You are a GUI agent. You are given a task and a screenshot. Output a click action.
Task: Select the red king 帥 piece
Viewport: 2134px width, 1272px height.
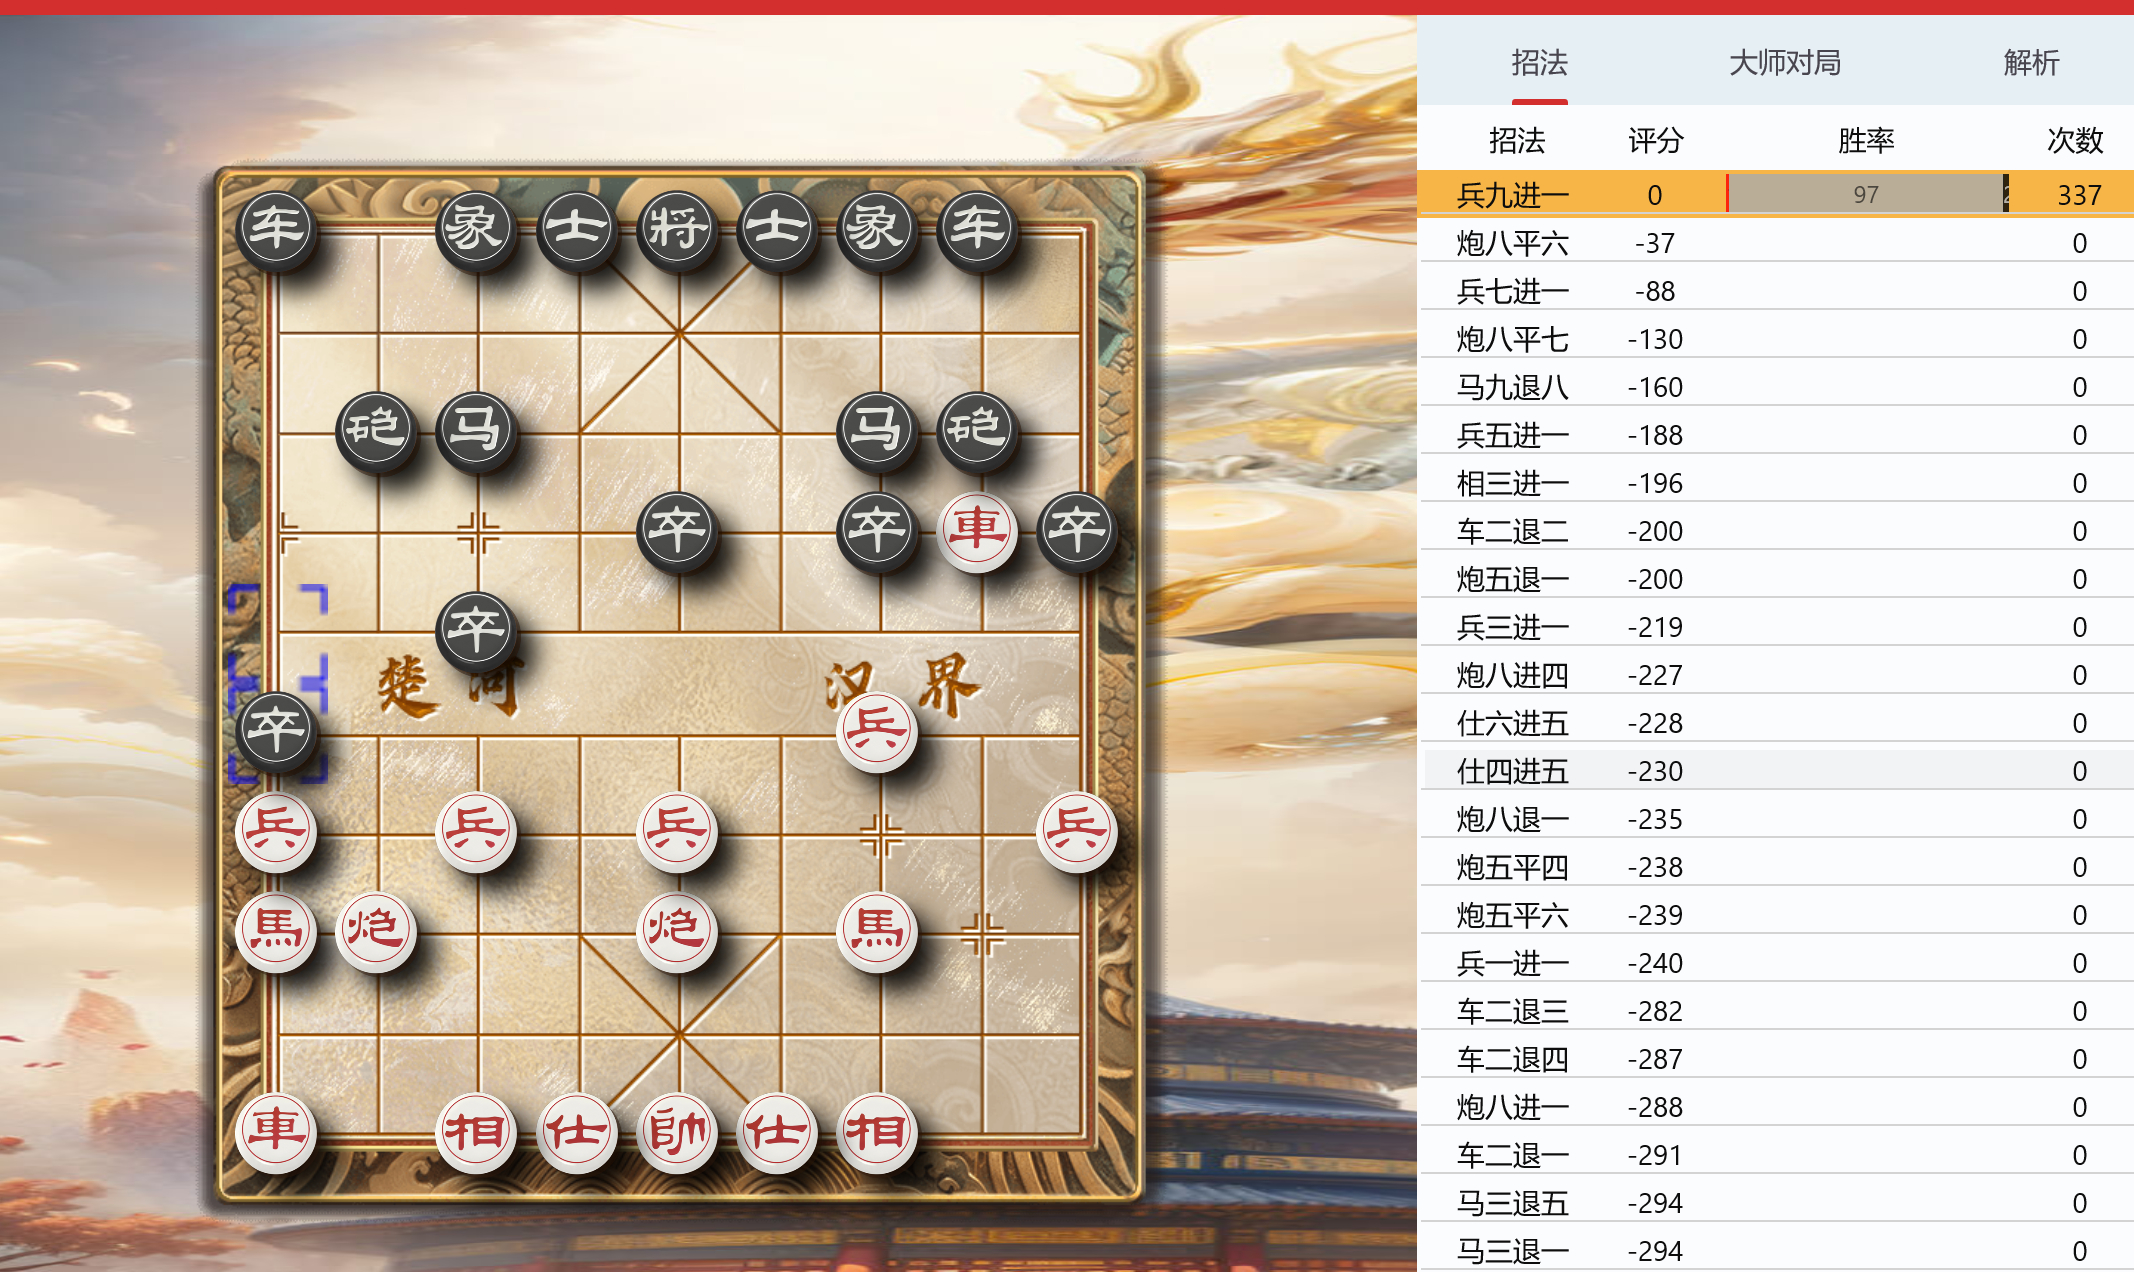tap(678, 1132)
